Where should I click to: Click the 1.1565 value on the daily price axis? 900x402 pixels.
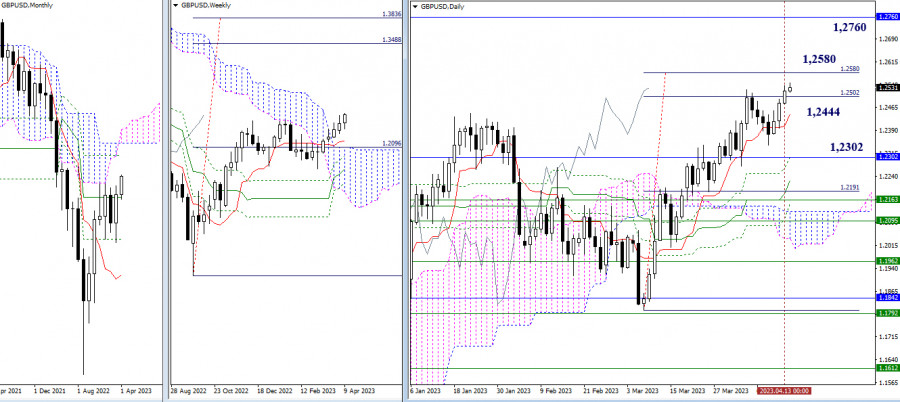[x=887, y=382]
